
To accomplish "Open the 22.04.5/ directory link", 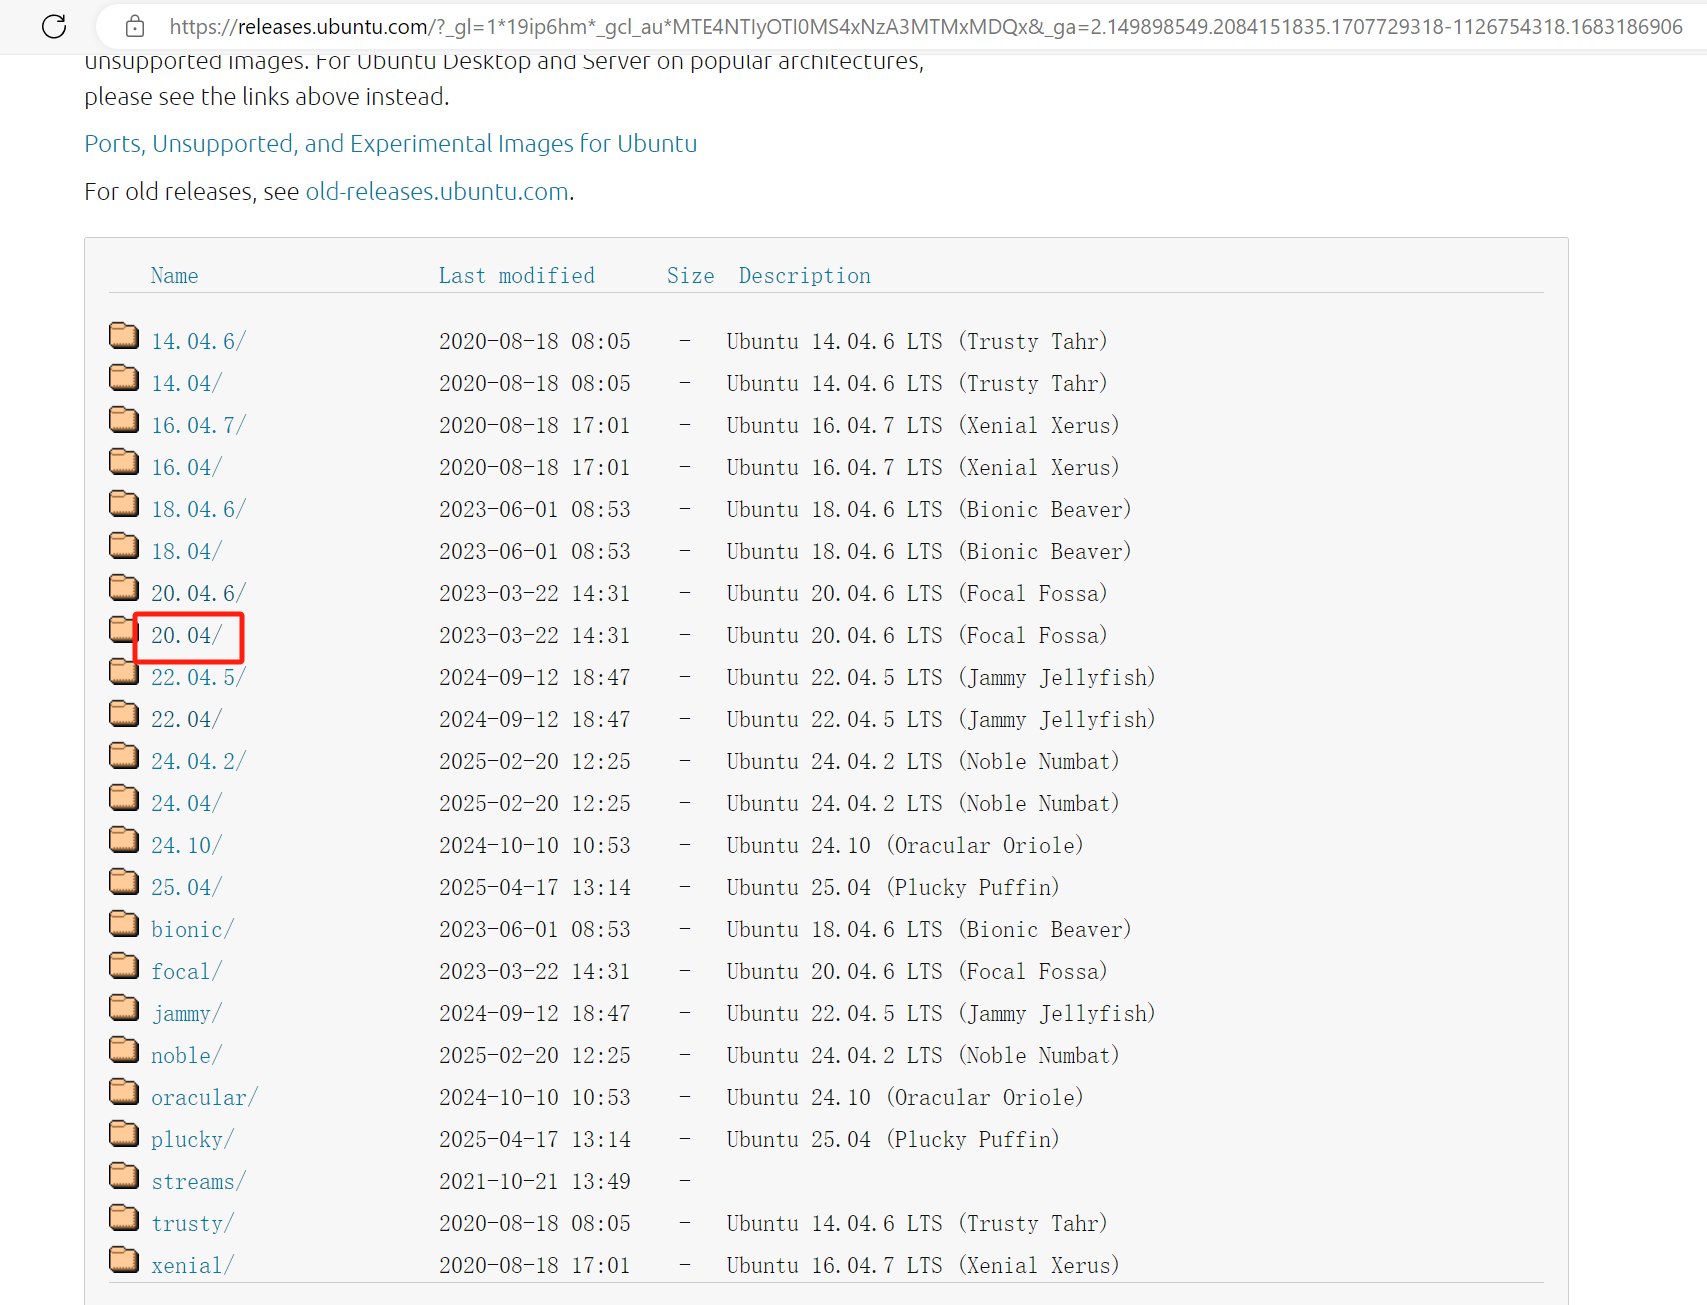I will 198,678.
